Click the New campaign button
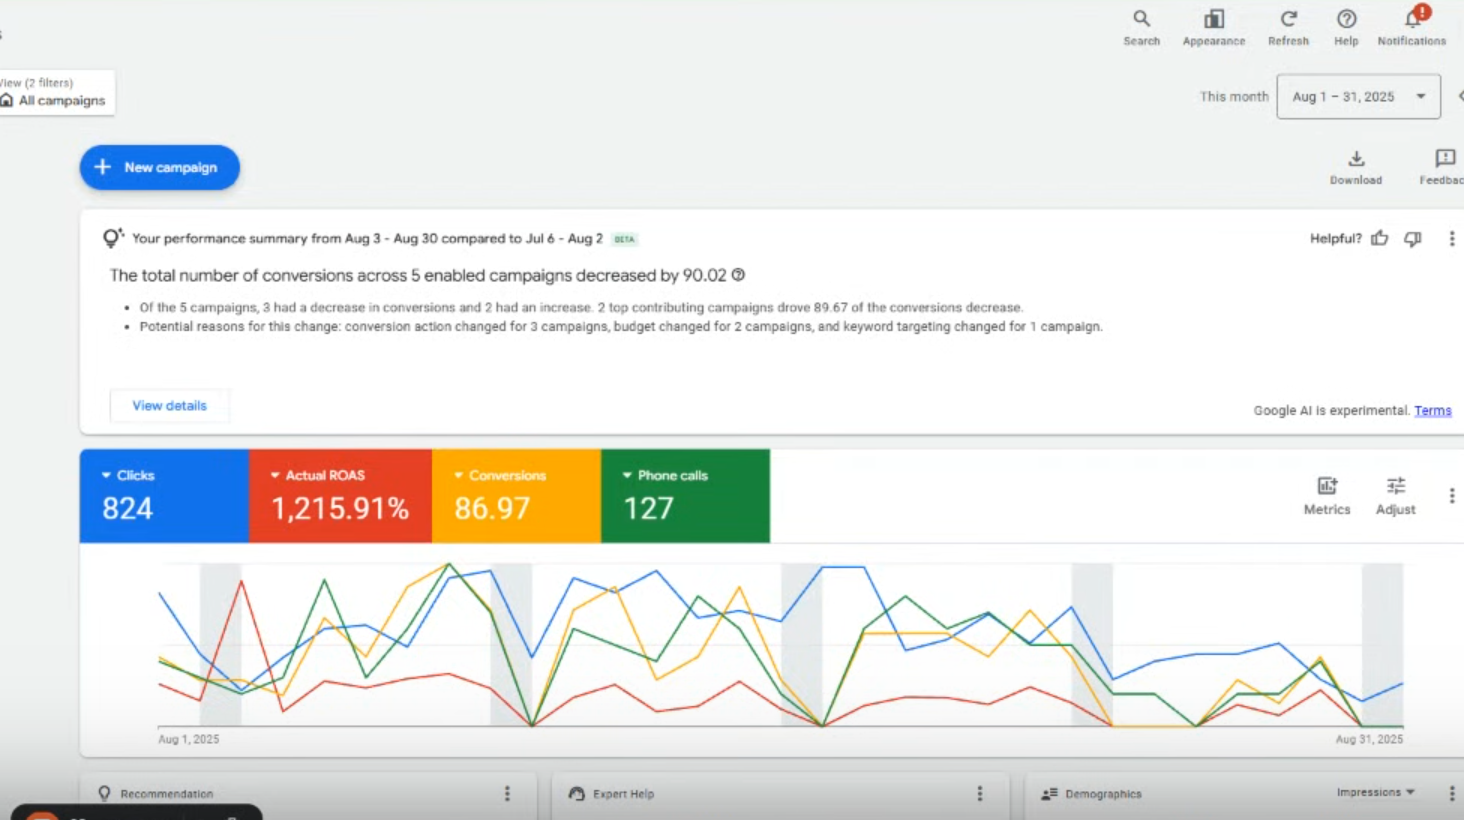 pyautogui.click(x=160, y=167)
